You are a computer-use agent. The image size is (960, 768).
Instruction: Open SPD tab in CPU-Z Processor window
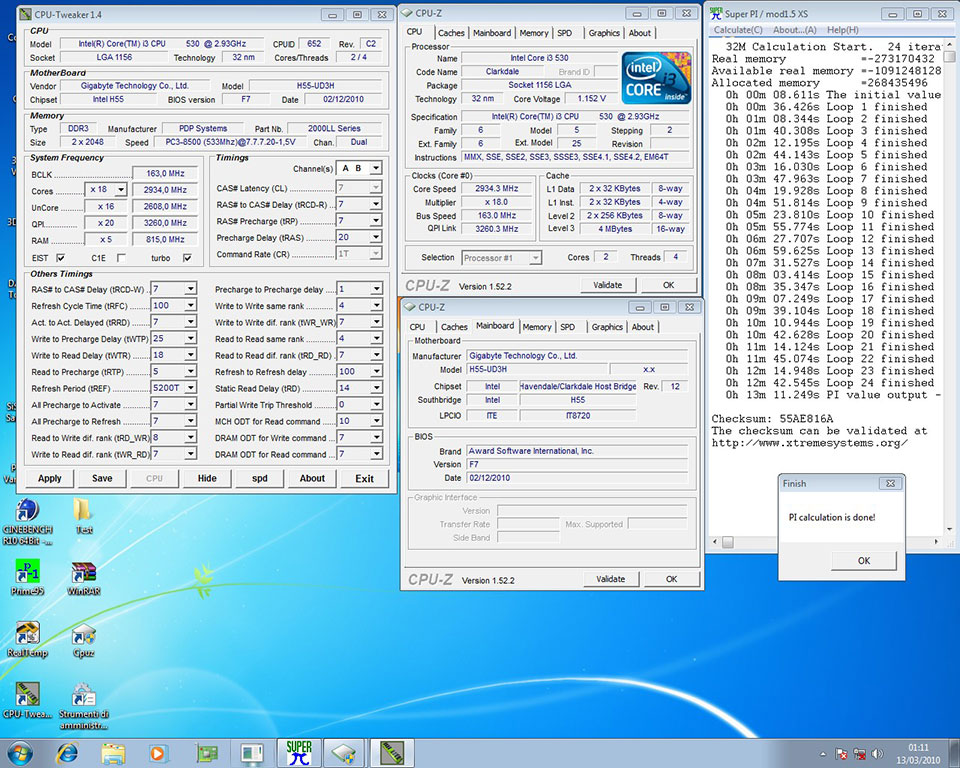(x=564, y=33)
